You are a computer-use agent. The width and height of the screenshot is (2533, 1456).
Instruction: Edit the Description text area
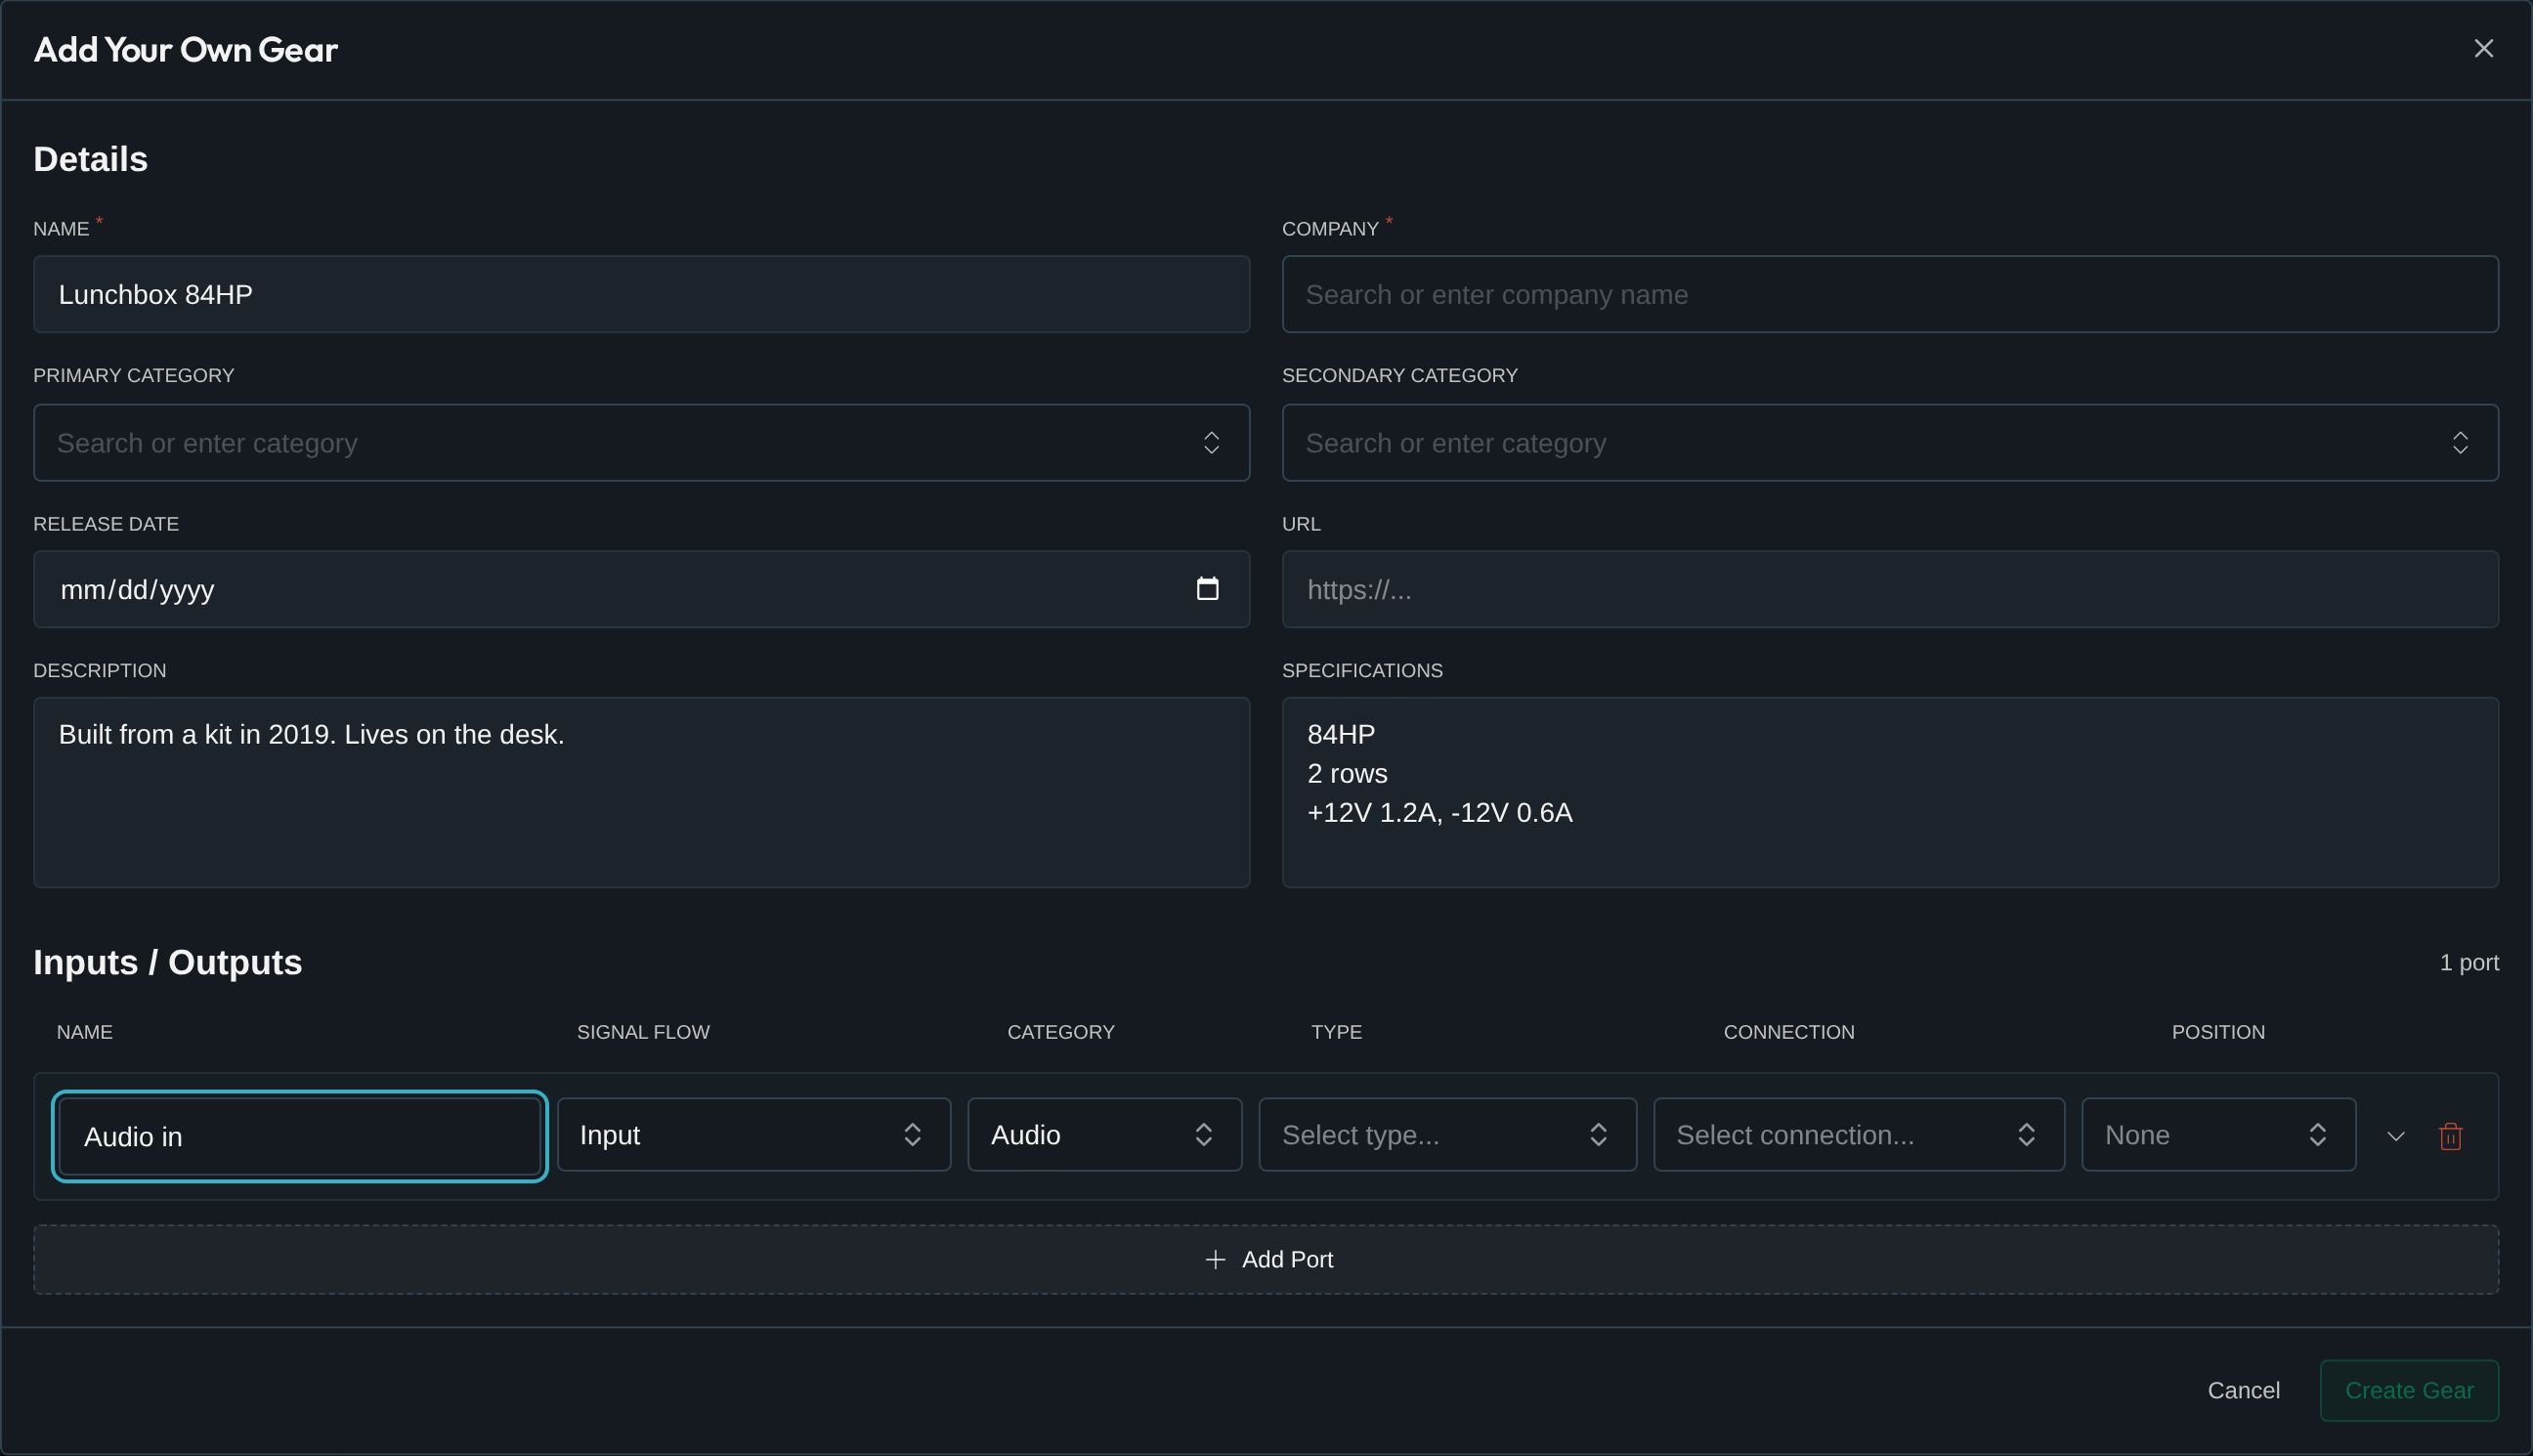click(641, 792)
